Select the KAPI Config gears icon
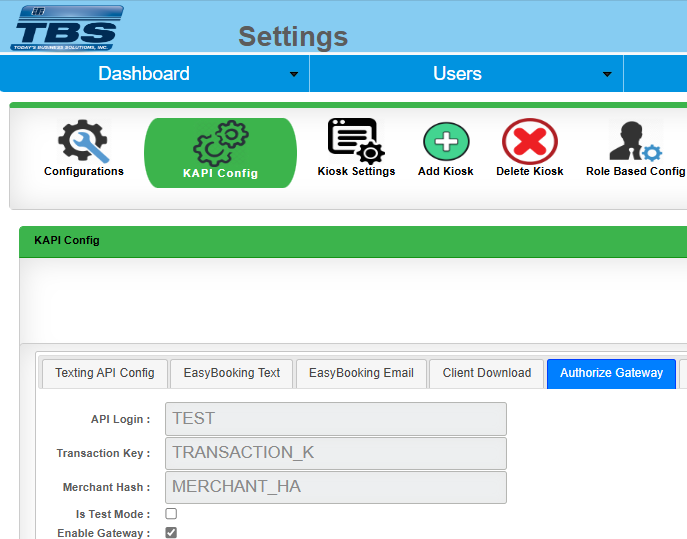687x539 pixels. 220,143
